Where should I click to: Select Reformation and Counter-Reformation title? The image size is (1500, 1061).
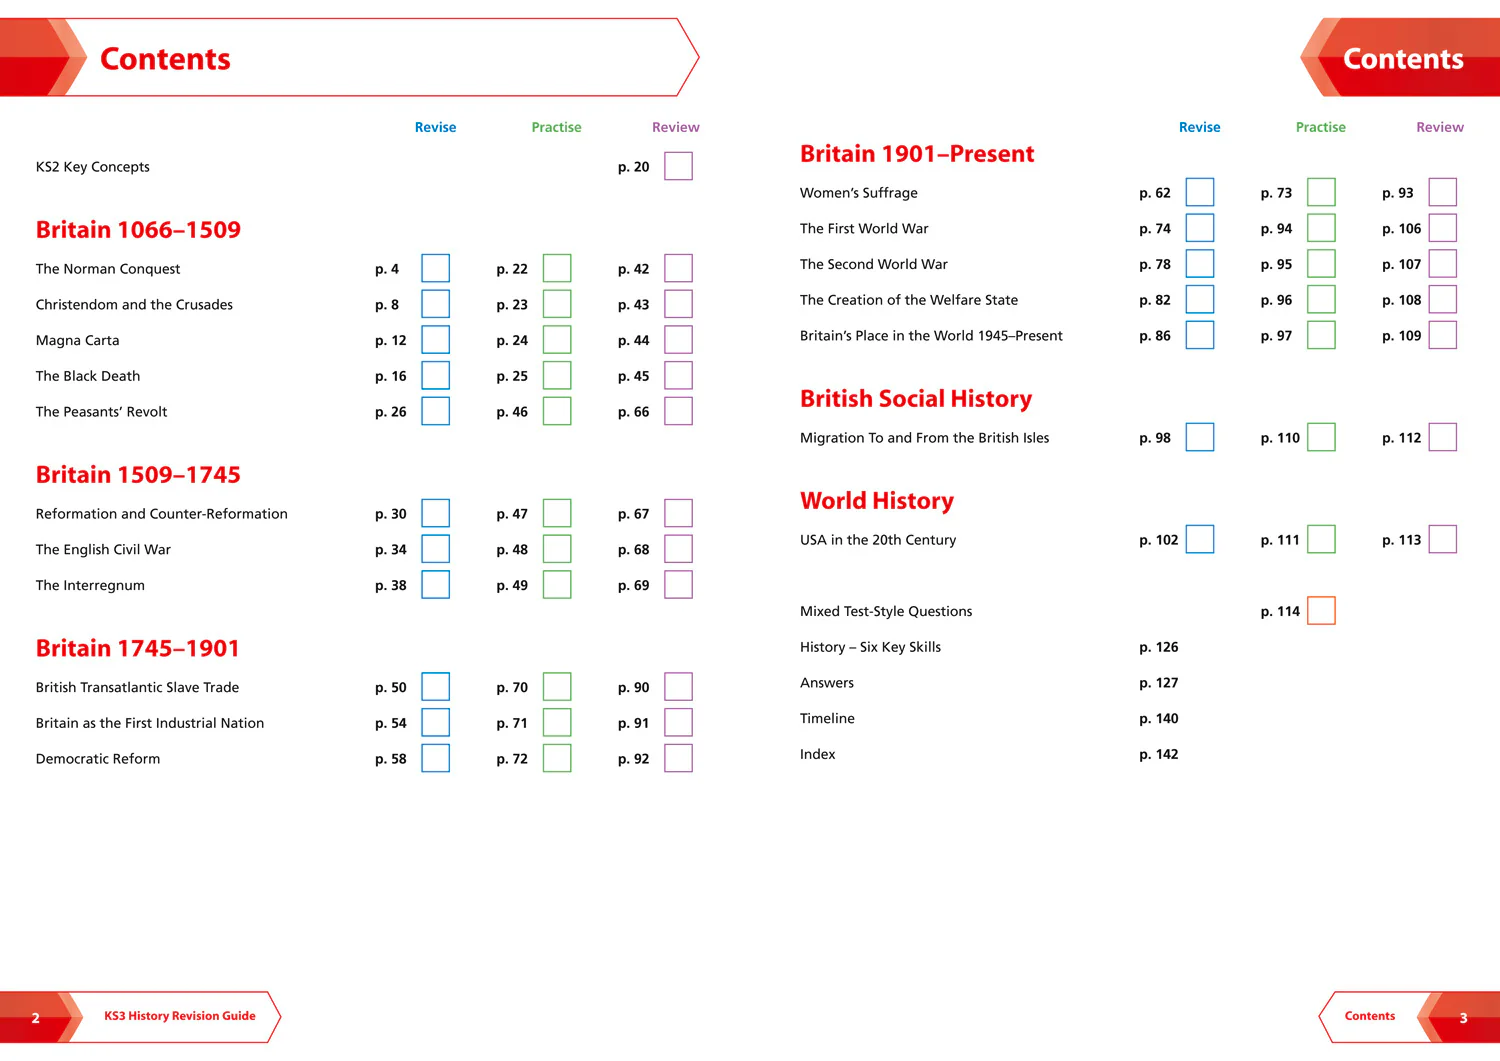click(x=161, y=514)
